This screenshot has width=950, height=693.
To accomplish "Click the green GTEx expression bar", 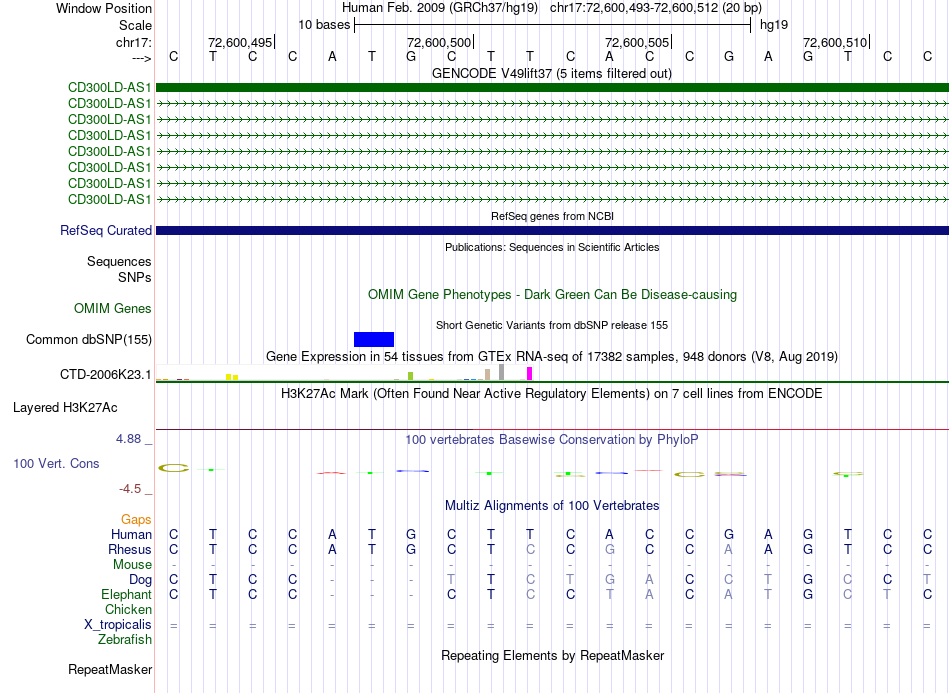I will tap(410, 376).
